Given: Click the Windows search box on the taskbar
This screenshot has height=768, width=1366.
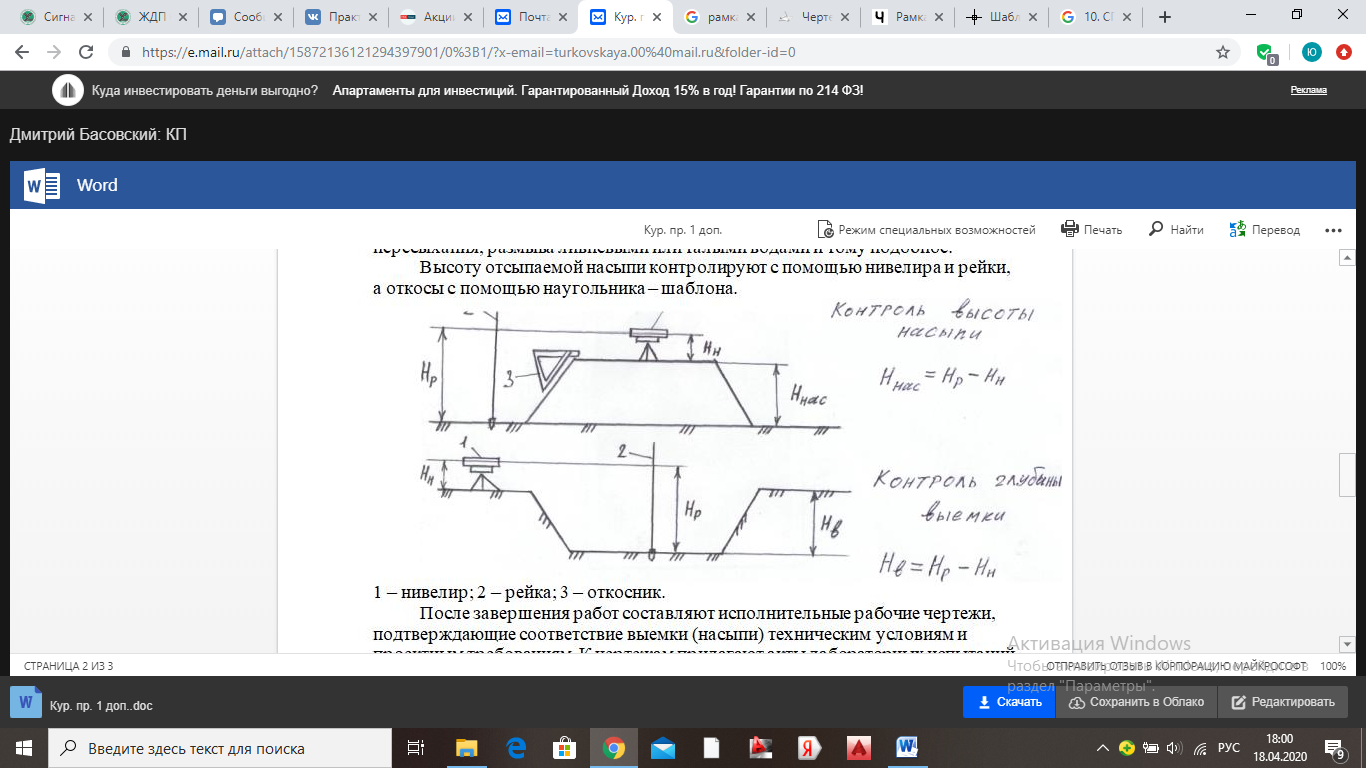Looking at the screenshot, I should 219,748.
